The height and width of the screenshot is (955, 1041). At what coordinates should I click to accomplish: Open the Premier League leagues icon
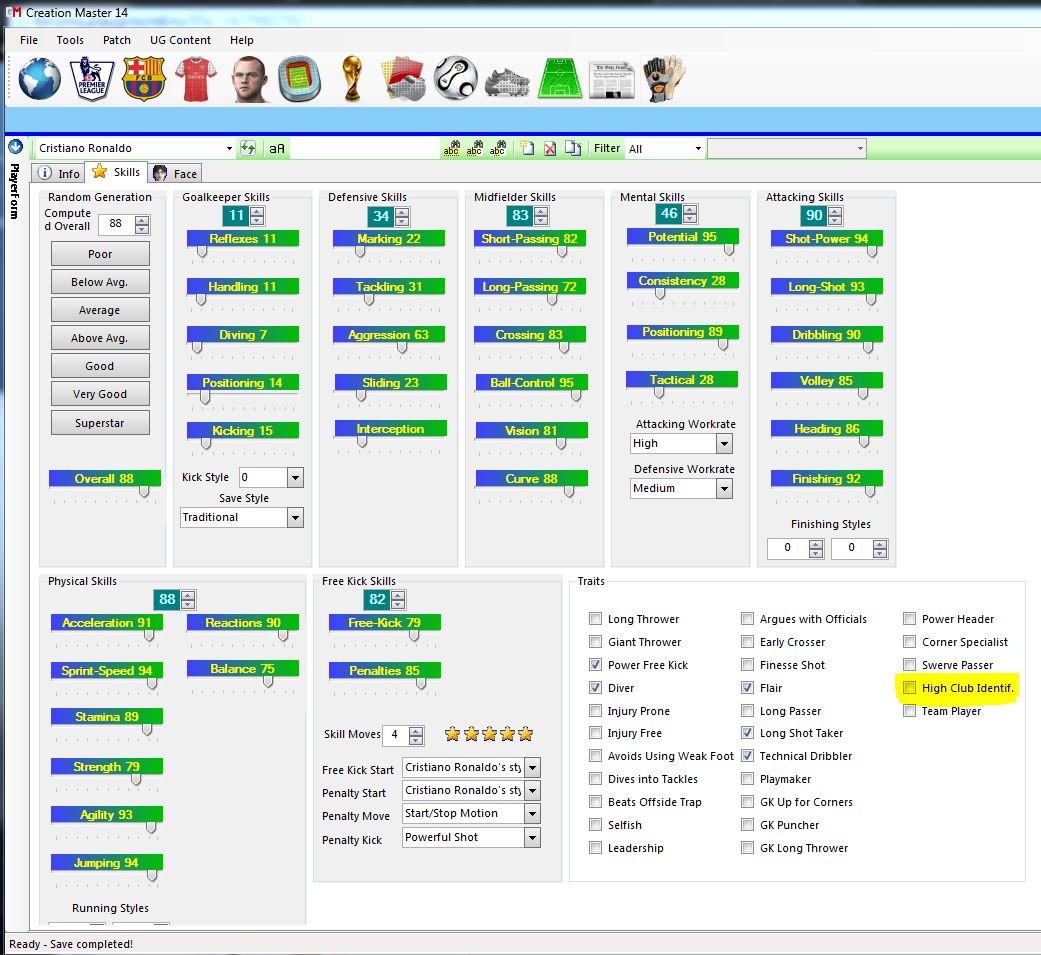pyautogui.click(x=92, y=78)
